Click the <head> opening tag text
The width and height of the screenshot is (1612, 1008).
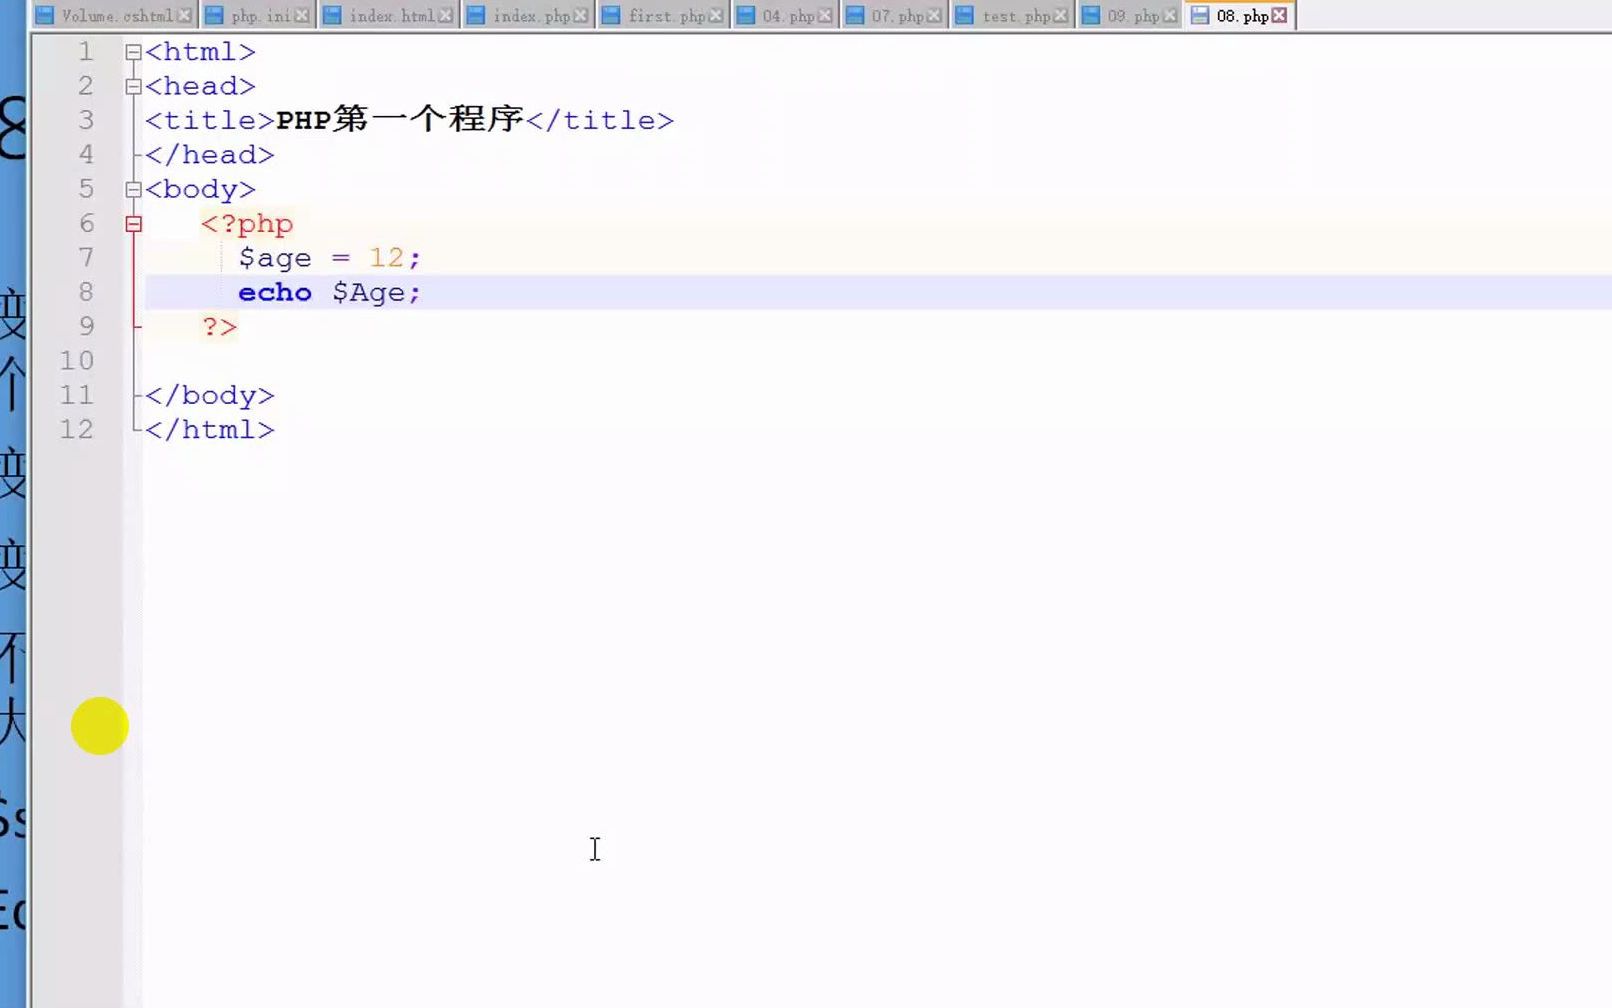coord(200,86)
